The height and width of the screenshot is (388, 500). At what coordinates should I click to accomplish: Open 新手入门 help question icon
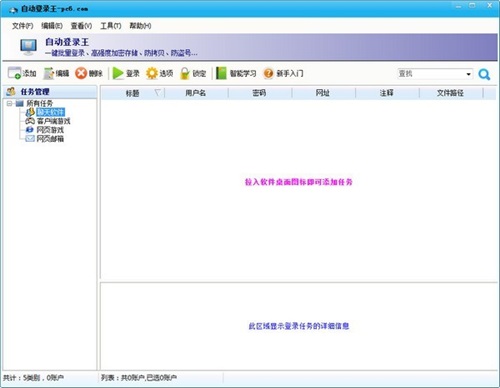click(x=268, y=73)
